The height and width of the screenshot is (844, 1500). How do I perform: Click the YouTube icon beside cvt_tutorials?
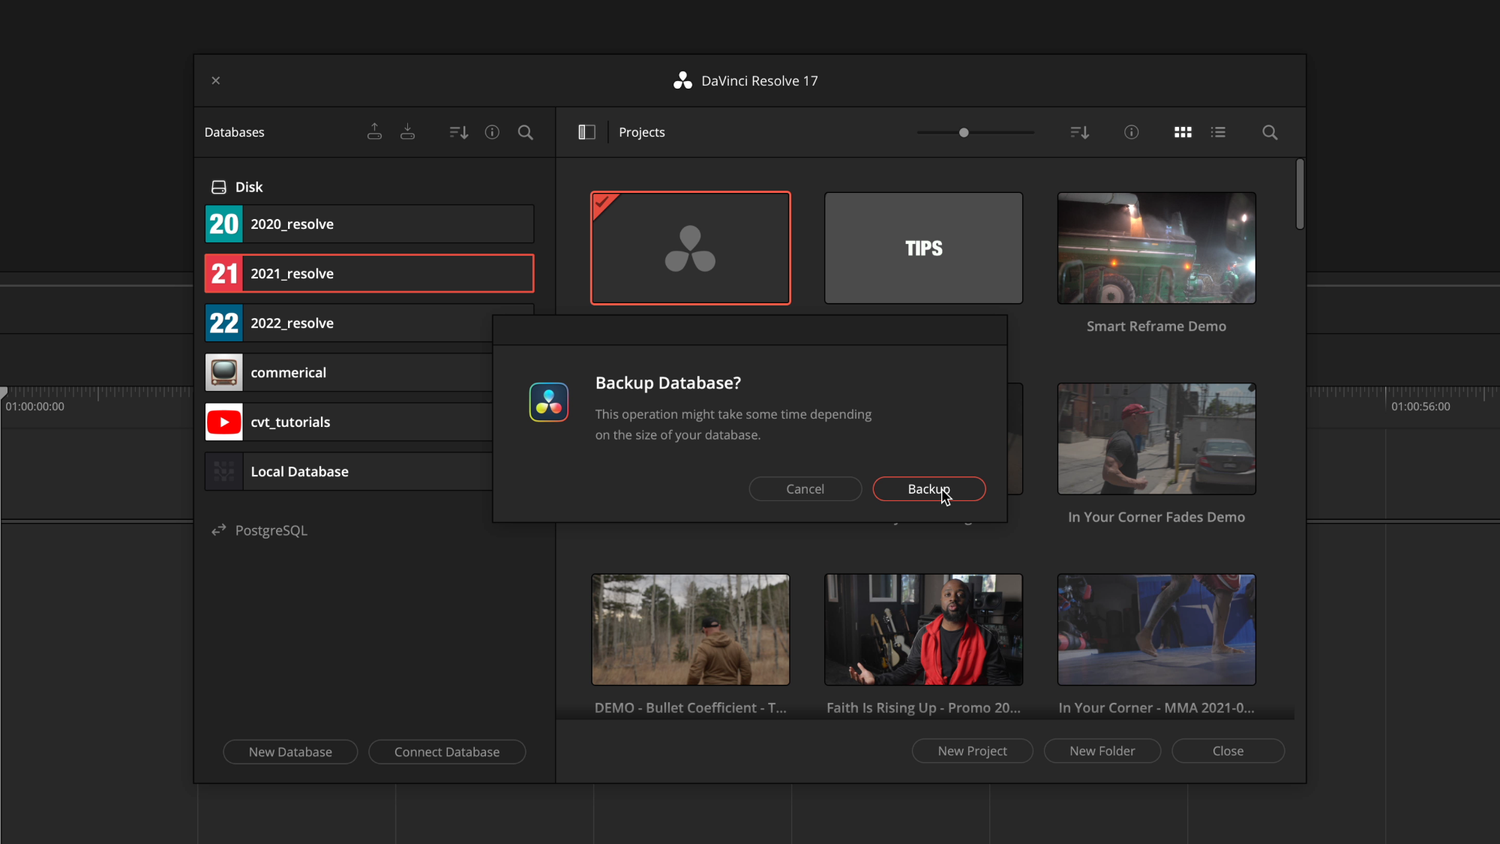click(223, 421)
